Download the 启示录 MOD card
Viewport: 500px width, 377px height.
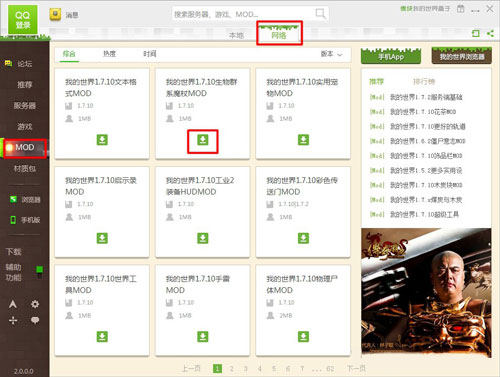102,238
